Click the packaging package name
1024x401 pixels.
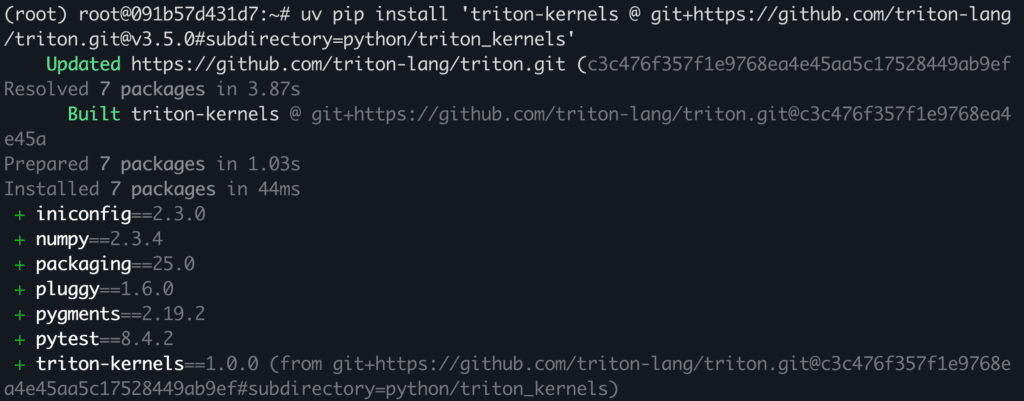coord(83,264)
